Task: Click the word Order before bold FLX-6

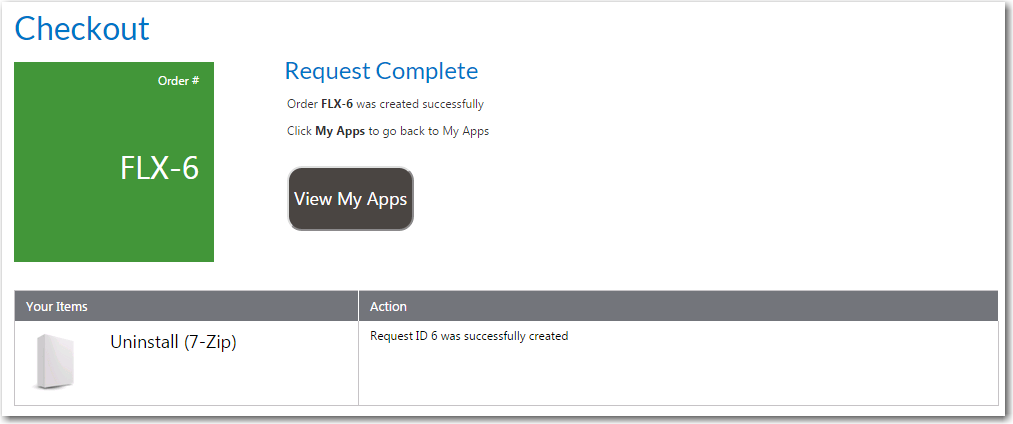Action: pos(302,104)
